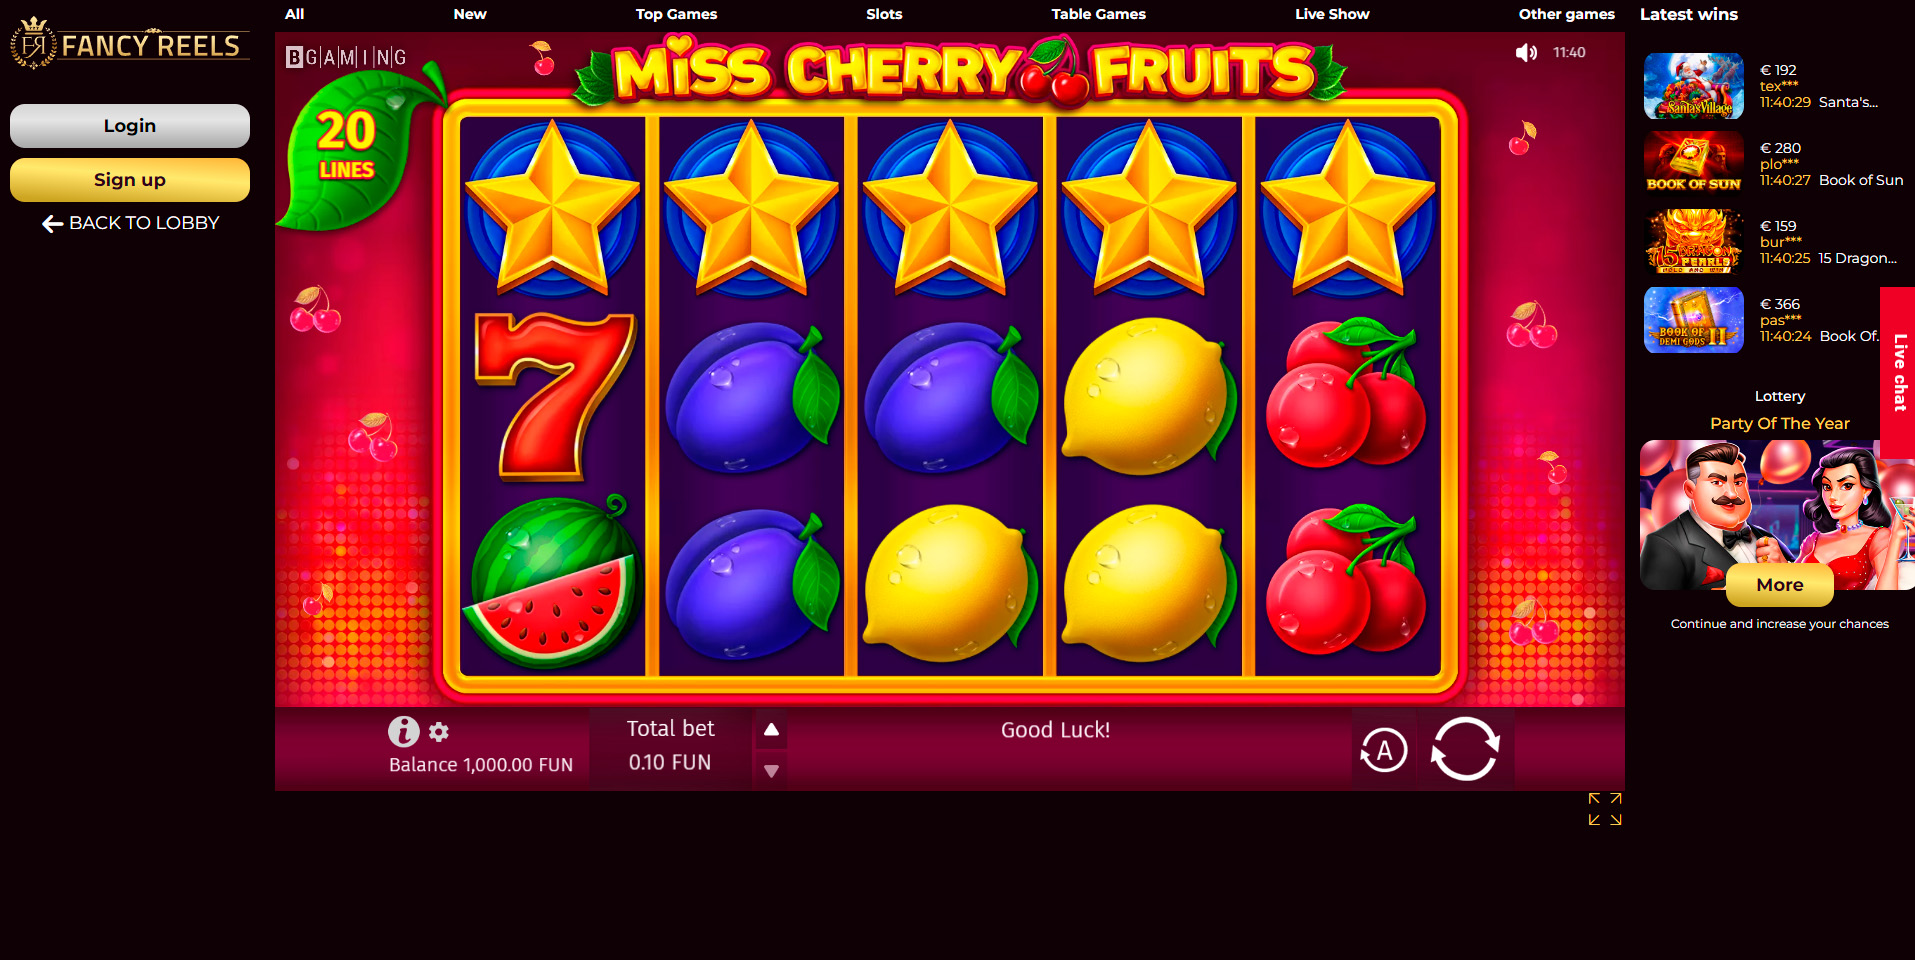The width and height of the screenshot is (1915, 960).
Task: Enable autoplay with the A icon
Action: click(1384, 750)
